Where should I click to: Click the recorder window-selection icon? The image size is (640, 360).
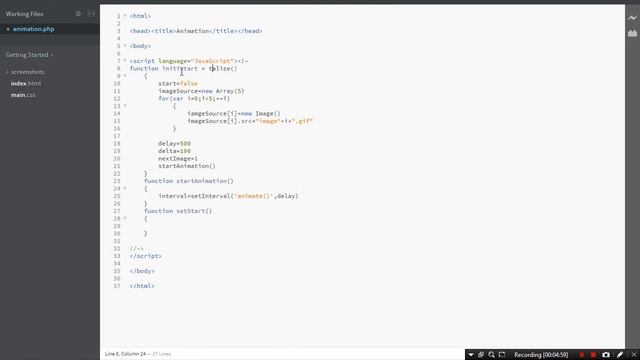[481, 355]
